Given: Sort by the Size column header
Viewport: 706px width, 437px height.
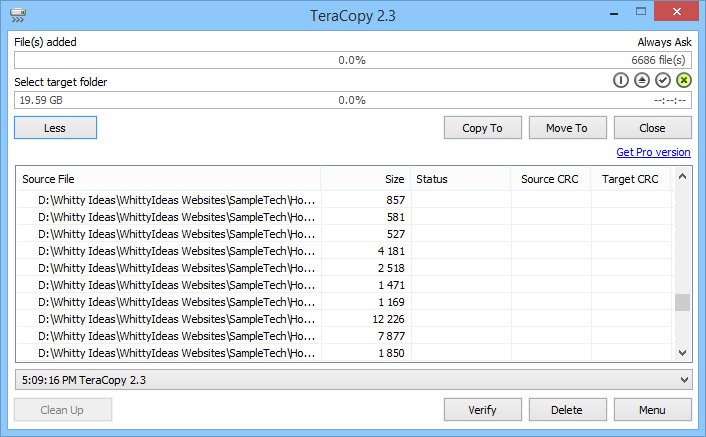Looking at the screenshot, I should (x=366, y=179).
